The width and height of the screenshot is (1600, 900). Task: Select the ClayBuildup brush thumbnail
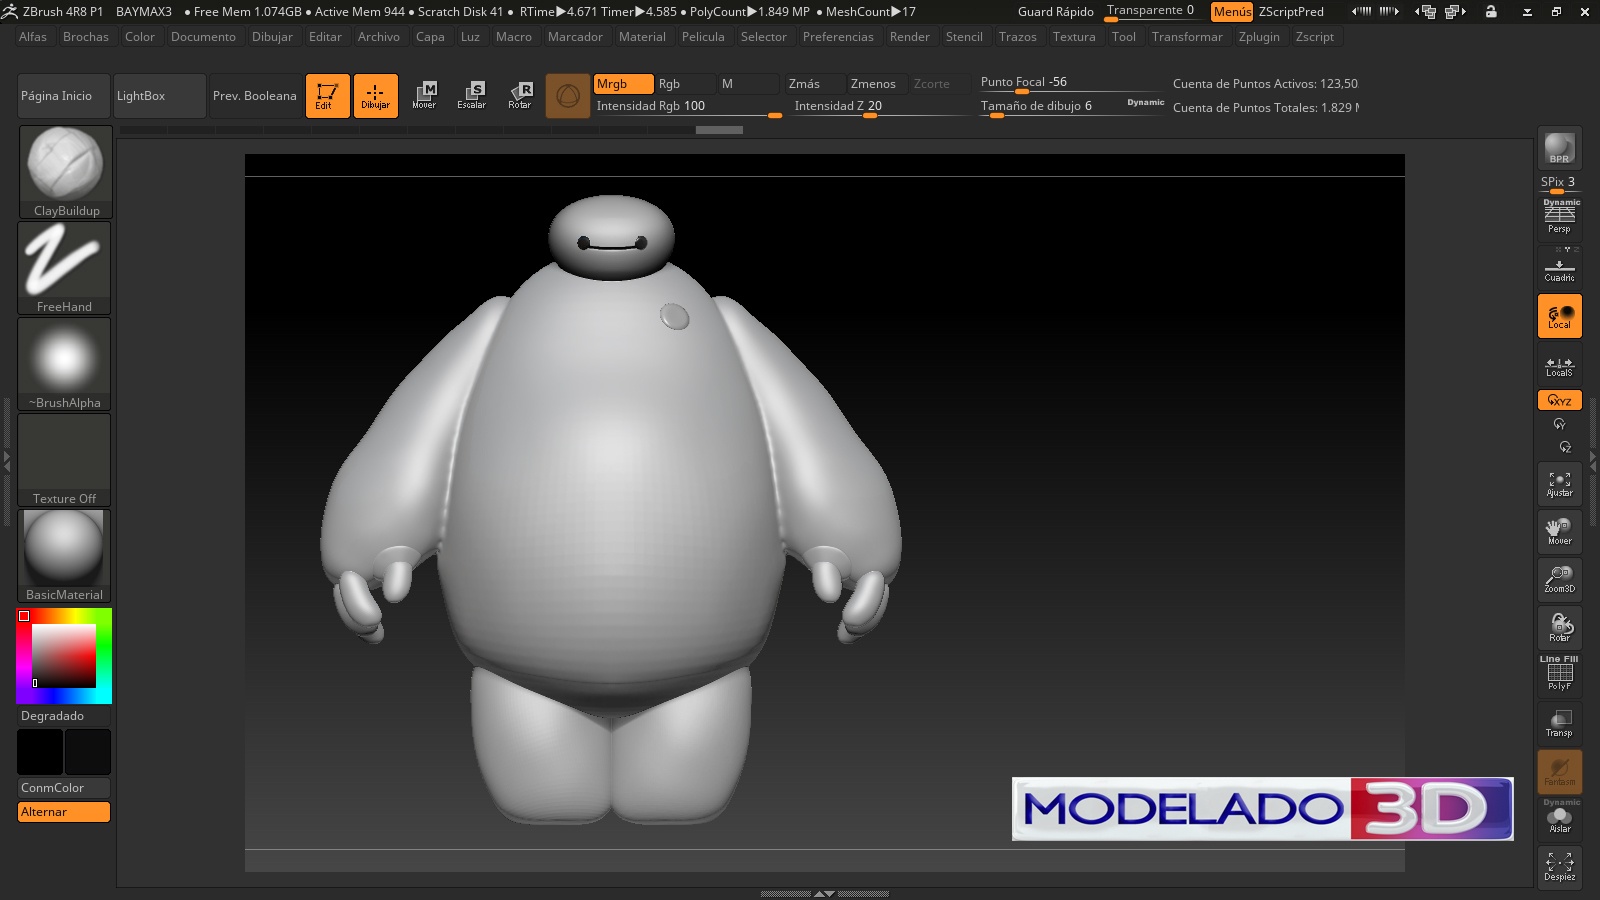click(x=64, y=171)
